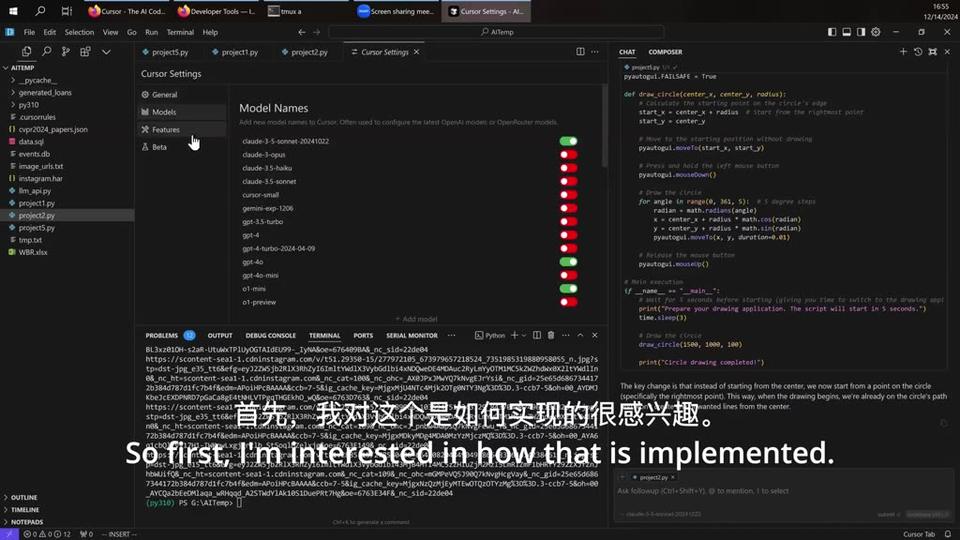Open the Search view icon in sidebar
Viewport: 960px width, 540px height.
coord(47,52)
